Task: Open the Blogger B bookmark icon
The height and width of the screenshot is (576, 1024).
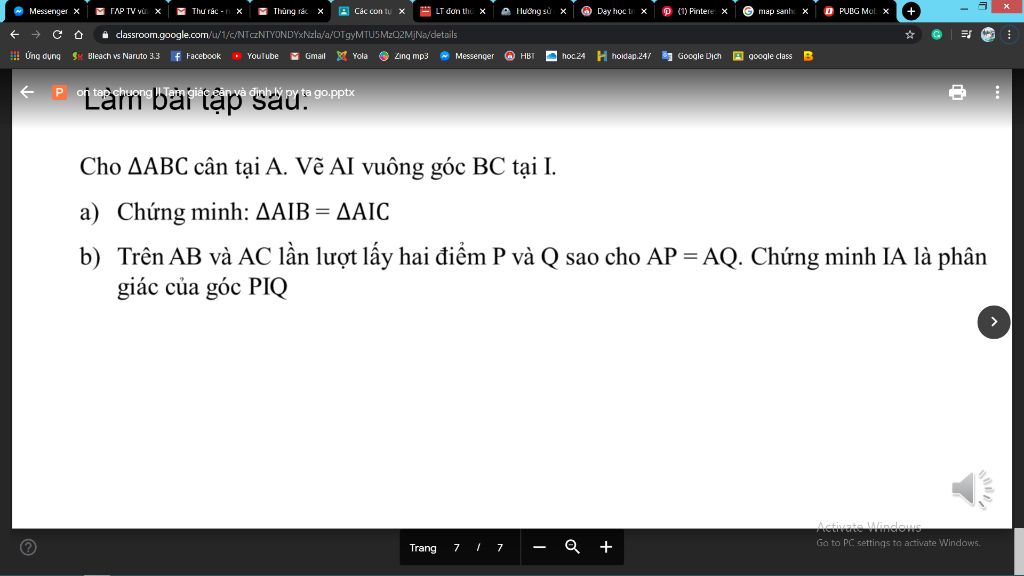Action: 808,56
